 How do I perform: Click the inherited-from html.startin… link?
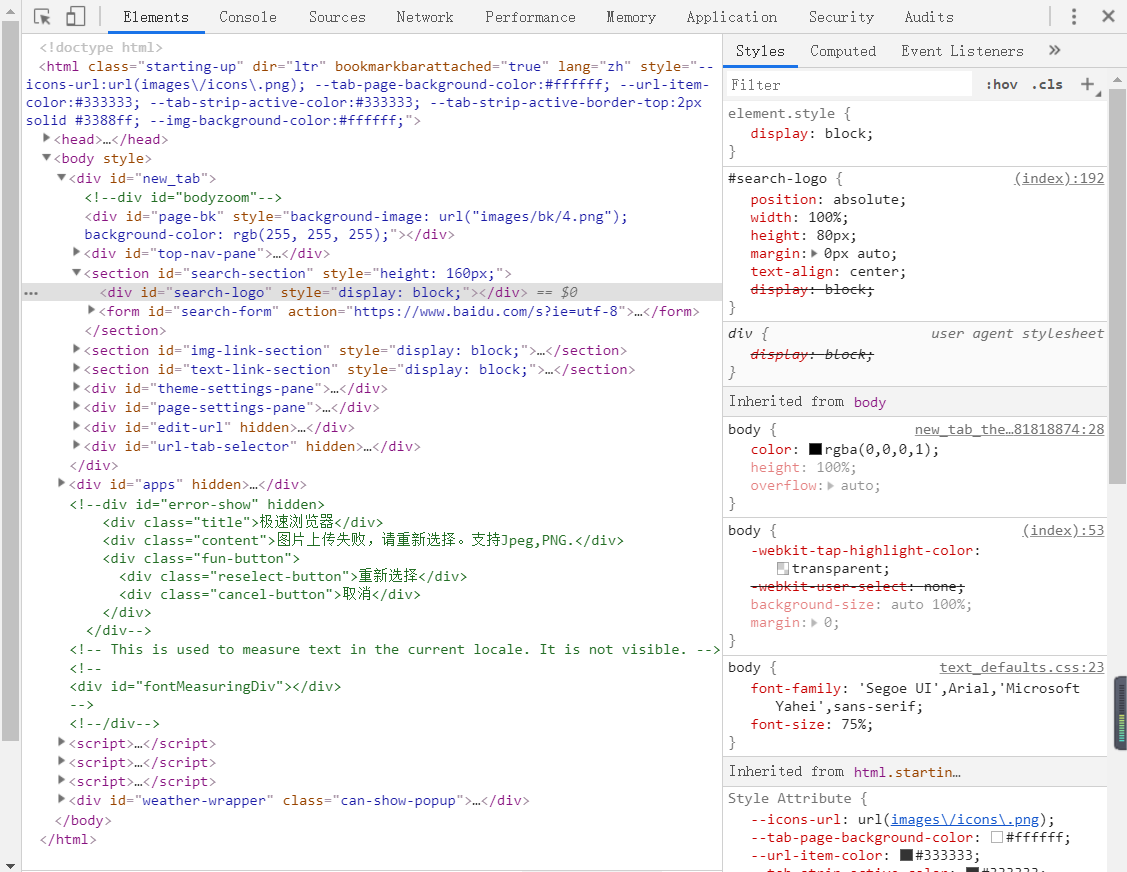coord(907,772)
